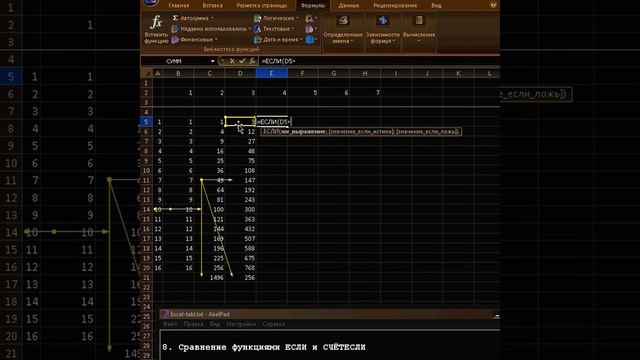Click the Вставить функцию fx ribbon button
640x360 pixels.
156,29
